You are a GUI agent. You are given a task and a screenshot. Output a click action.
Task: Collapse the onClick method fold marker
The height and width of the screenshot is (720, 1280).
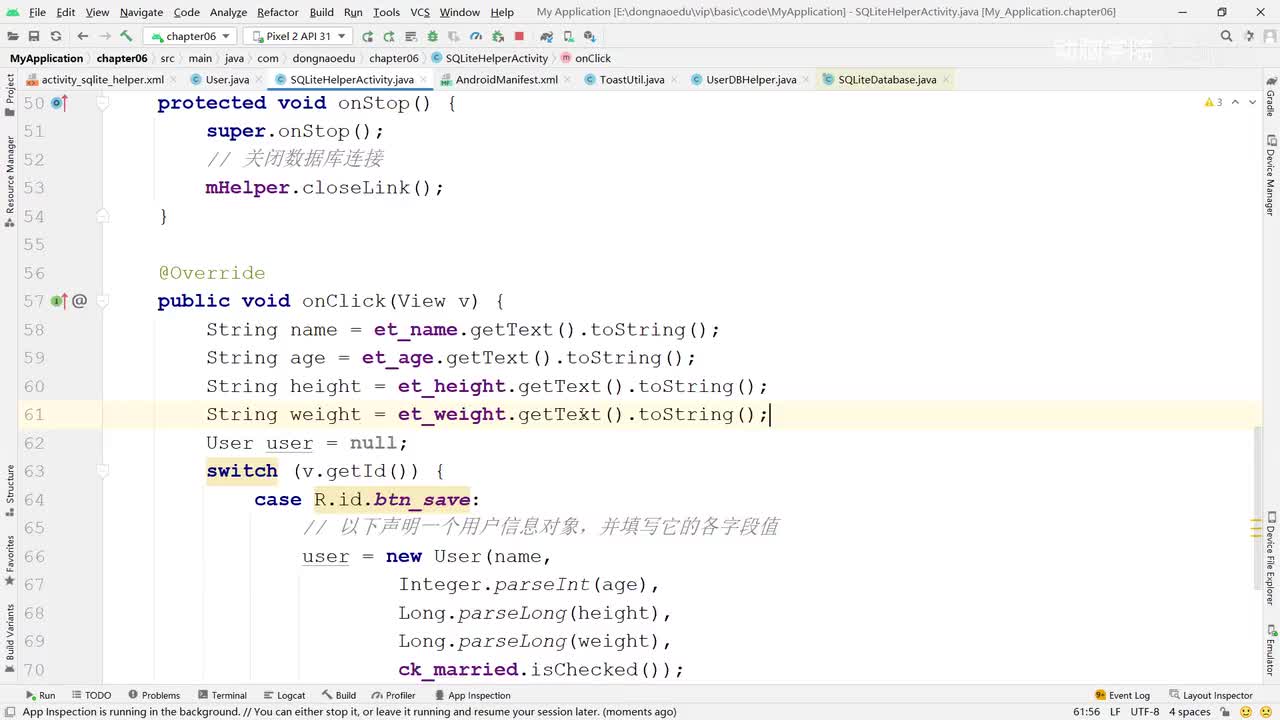pos(102,300)
